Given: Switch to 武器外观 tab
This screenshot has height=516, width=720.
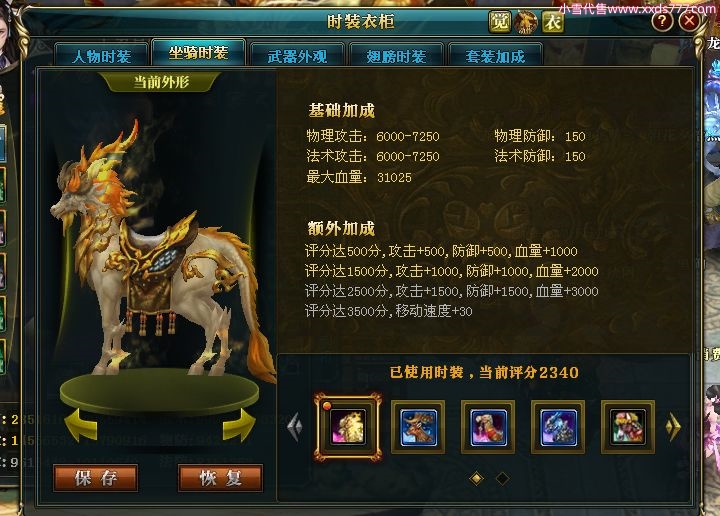Looking at the screenshot, I should [x=298, y=56].
